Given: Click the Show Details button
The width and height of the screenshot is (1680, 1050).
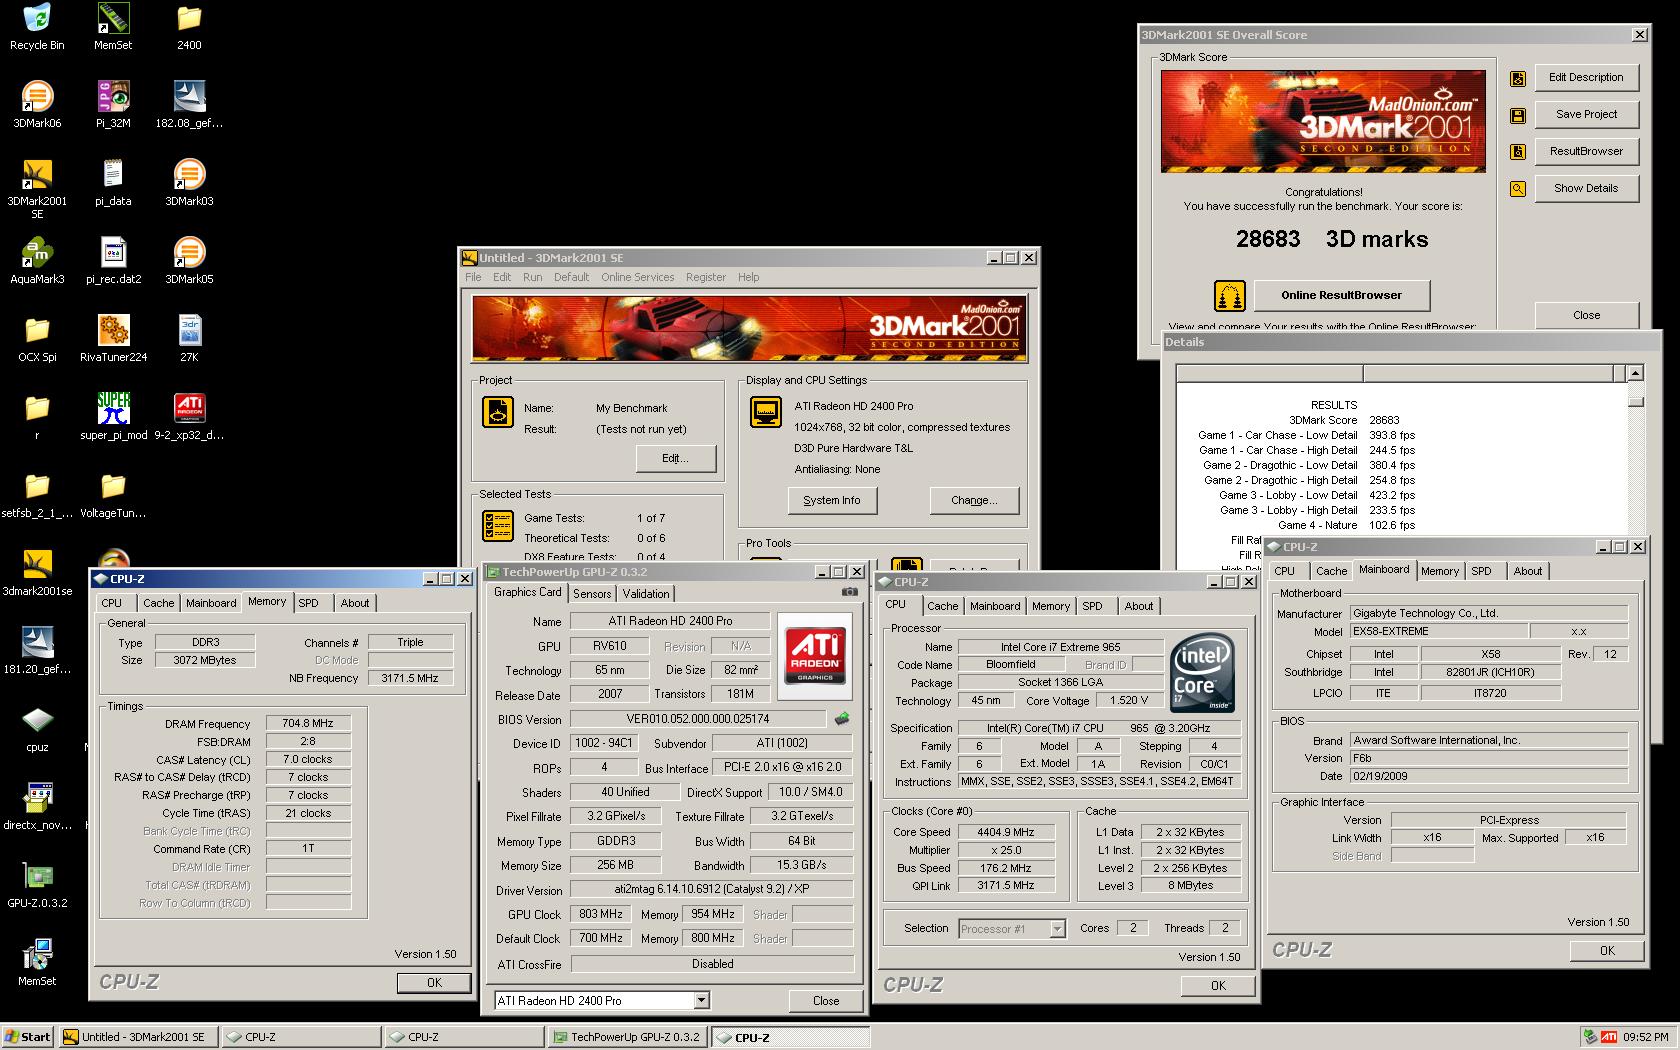Looking at the screenshot, I should click(1586, 188).
